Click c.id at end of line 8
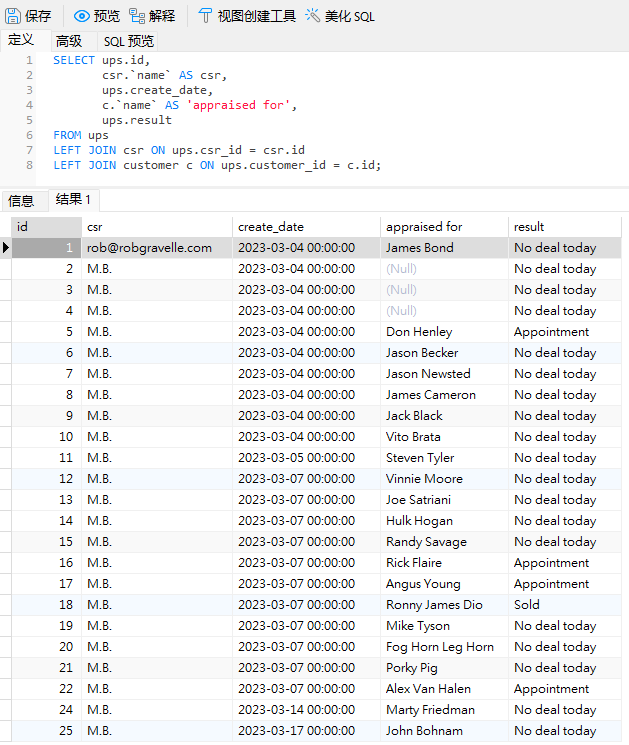 coord(361,165)
